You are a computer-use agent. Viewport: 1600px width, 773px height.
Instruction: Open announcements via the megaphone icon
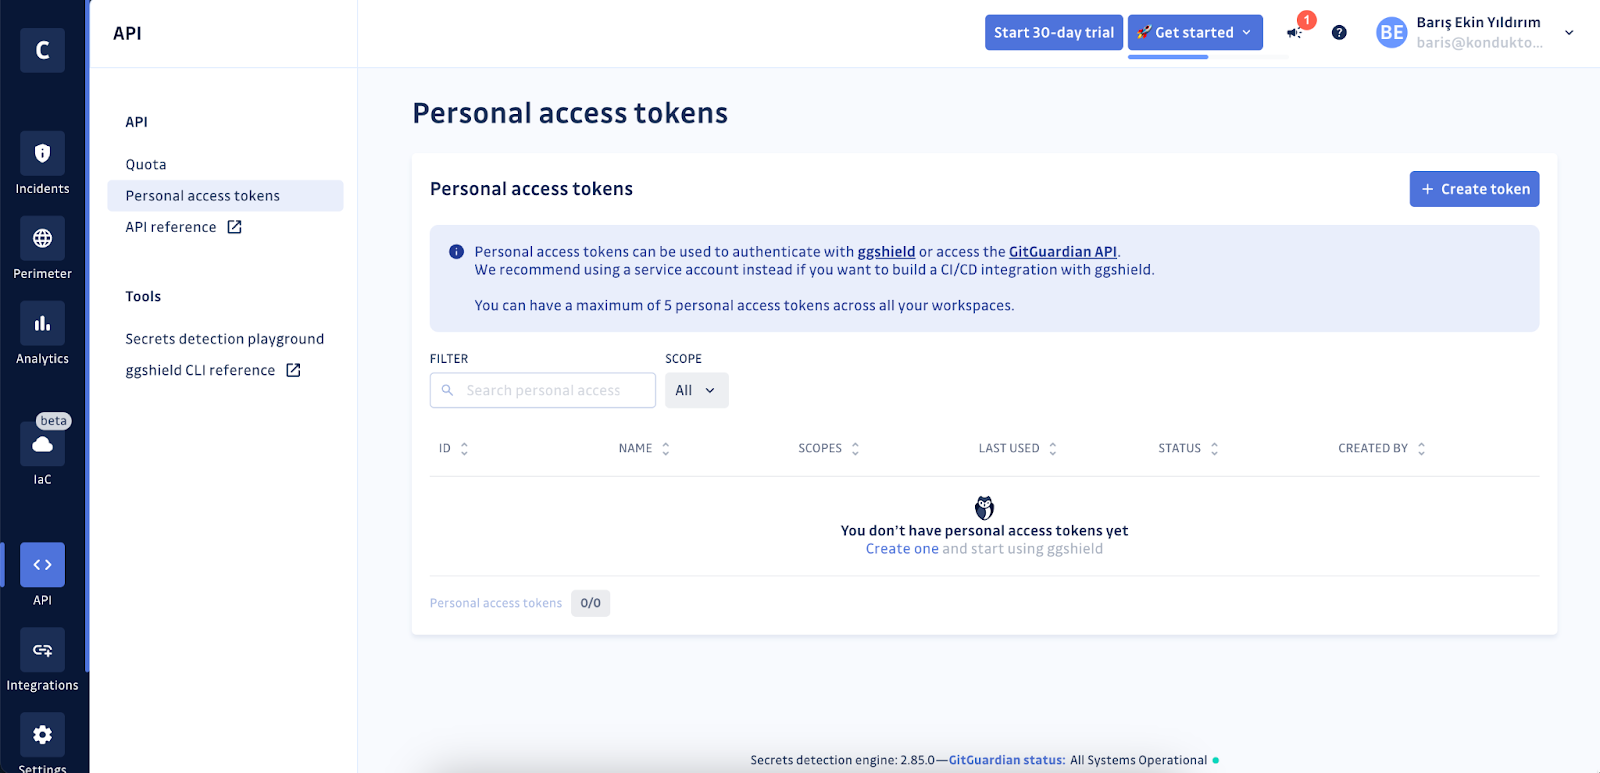coord(1293,32)
